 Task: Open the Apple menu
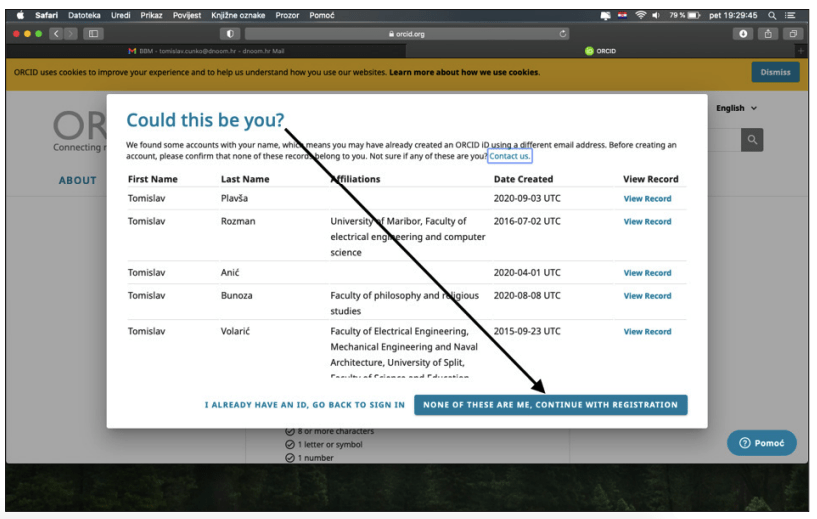tap(20, 15)
